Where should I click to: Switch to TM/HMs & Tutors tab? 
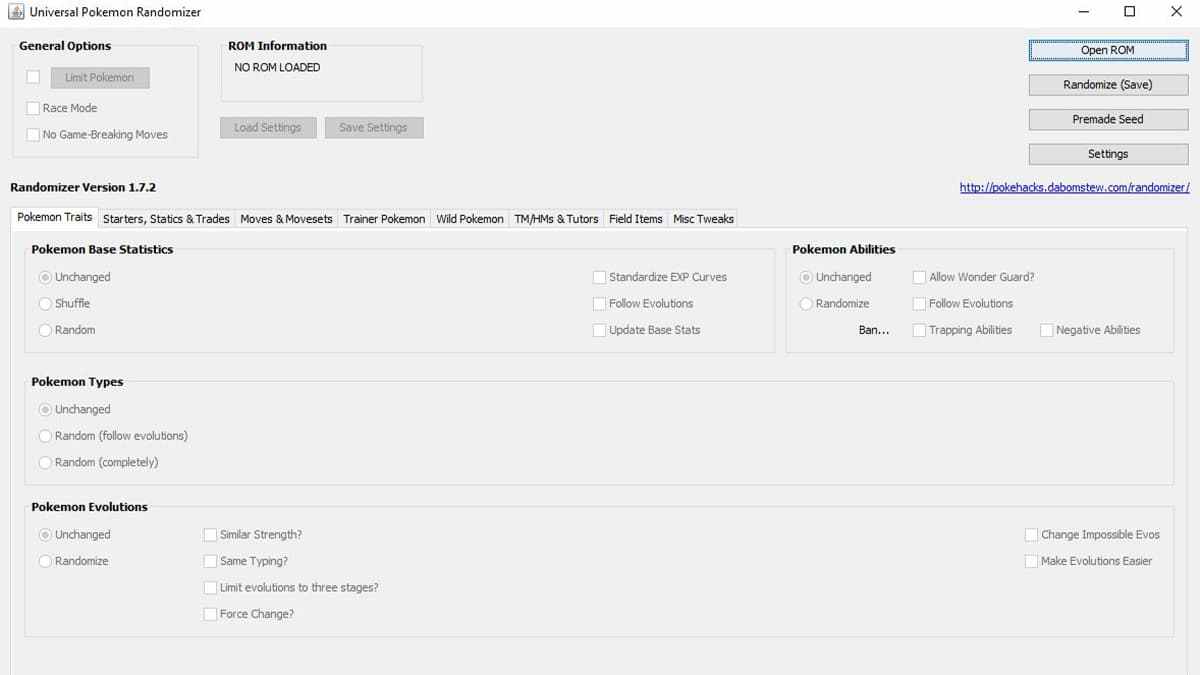click(x=556, y=219)
